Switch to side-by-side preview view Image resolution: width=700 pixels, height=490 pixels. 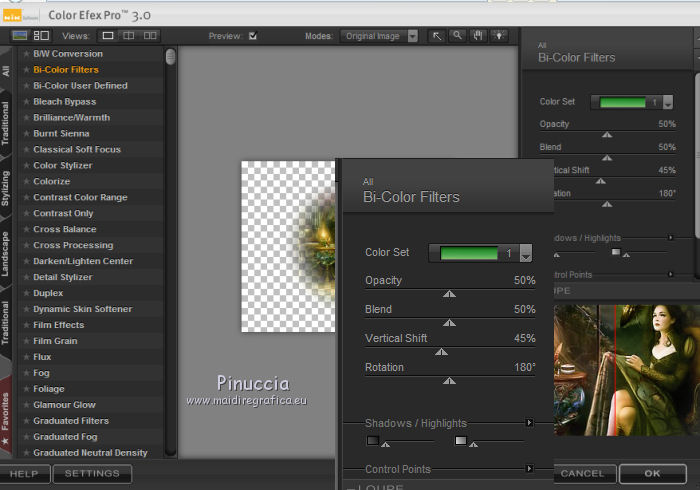tap(150, 36)
